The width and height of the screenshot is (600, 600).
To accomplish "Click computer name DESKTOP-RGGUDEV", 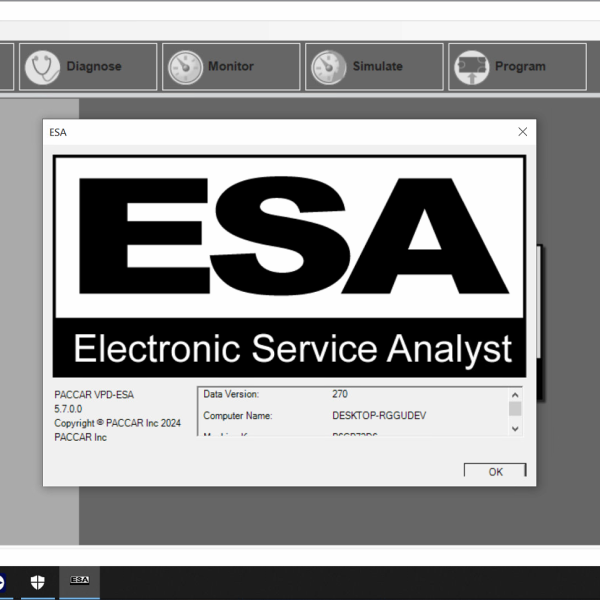I will point(379,416).
